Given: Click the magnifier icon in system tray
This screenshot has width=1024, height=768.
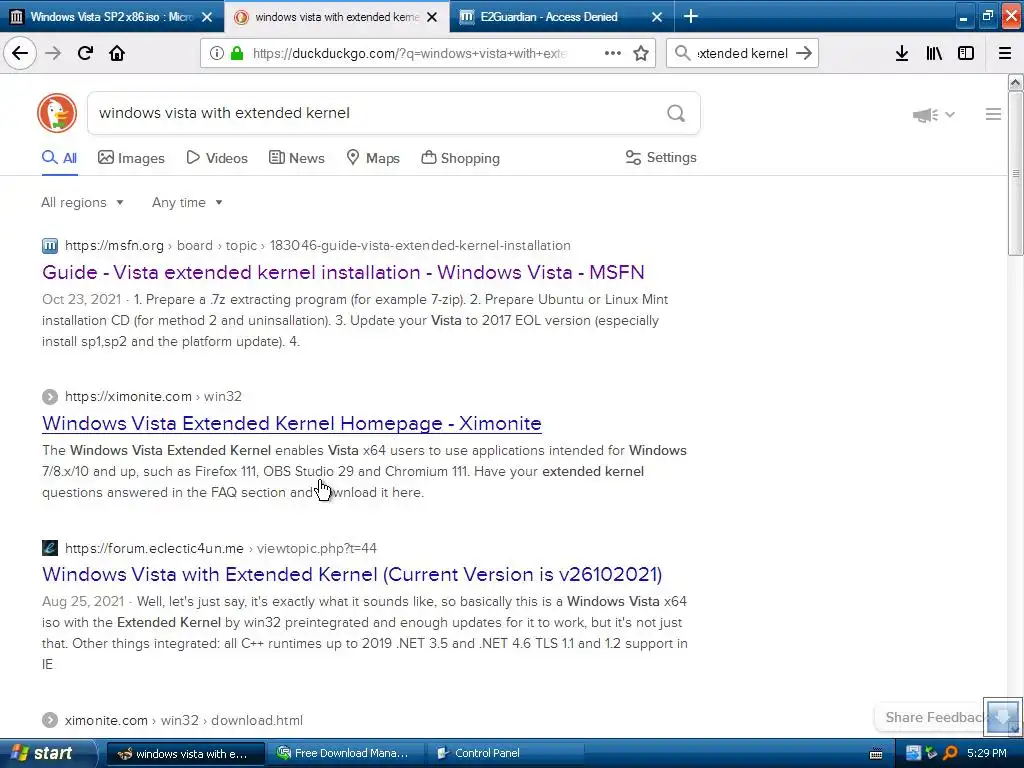Looking at the screenshot, I should coord(951,753).
